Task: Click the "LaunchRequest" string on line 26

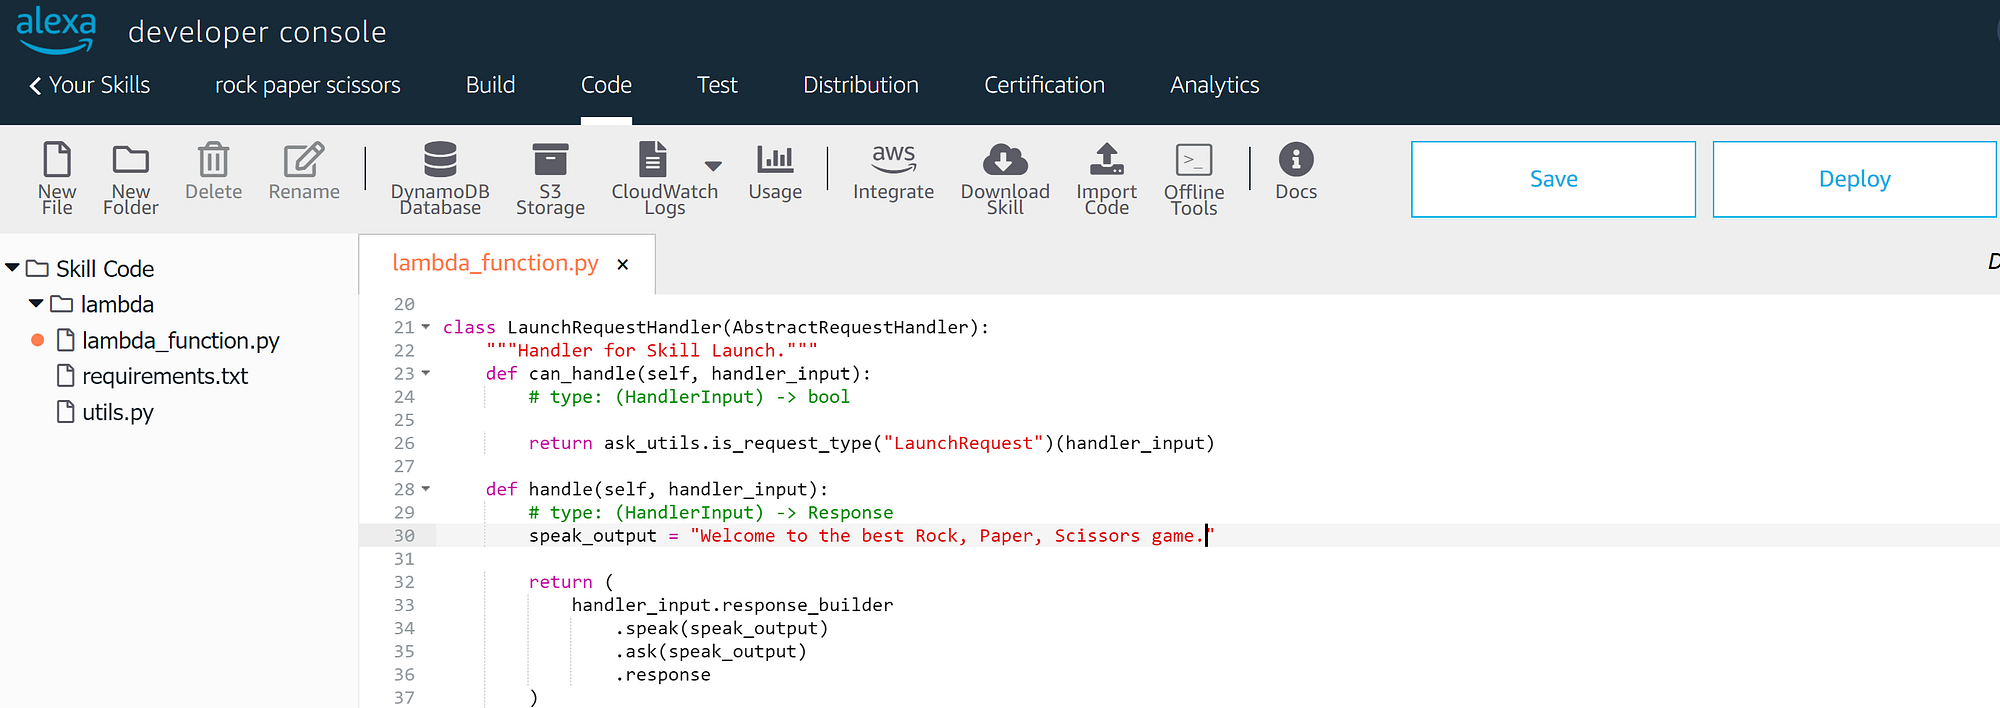Action: pyautogui.click(x=963, y=443)
